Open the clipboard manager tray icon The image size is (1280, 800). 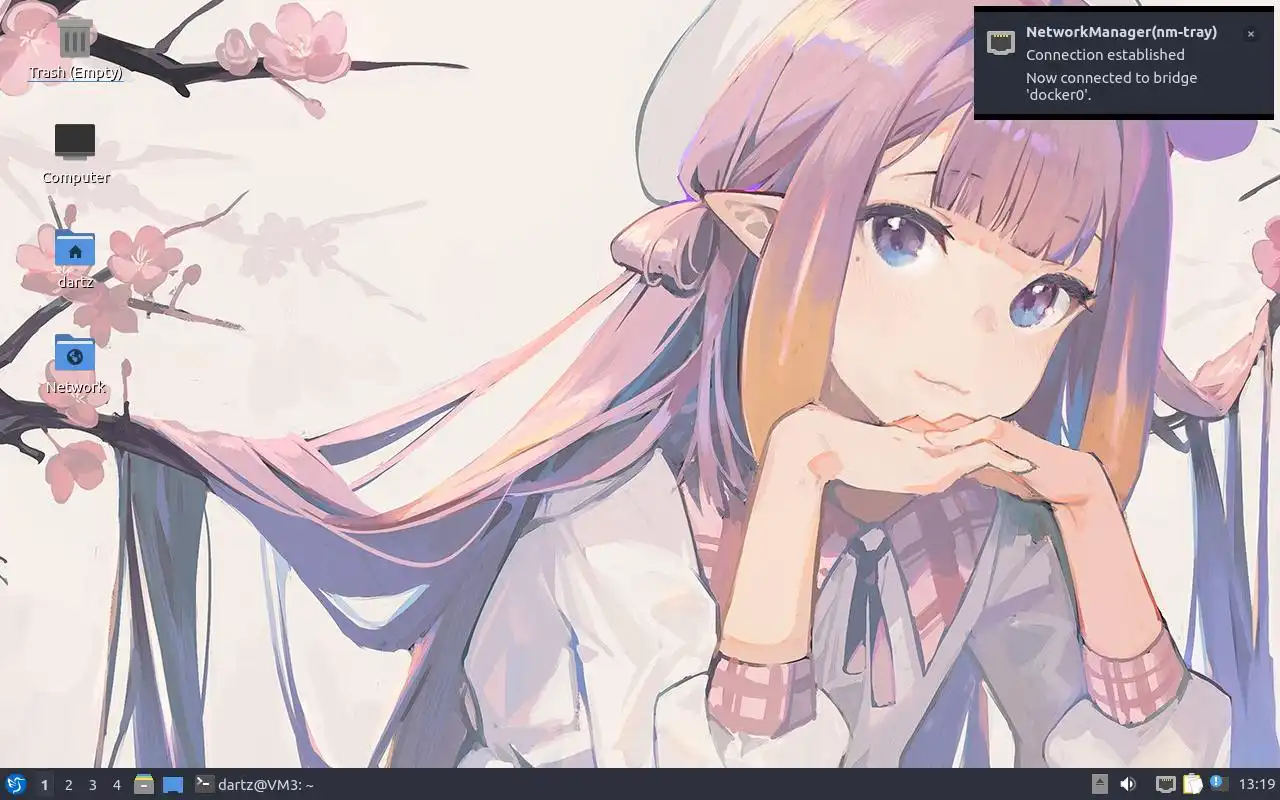click(1192, 785)
